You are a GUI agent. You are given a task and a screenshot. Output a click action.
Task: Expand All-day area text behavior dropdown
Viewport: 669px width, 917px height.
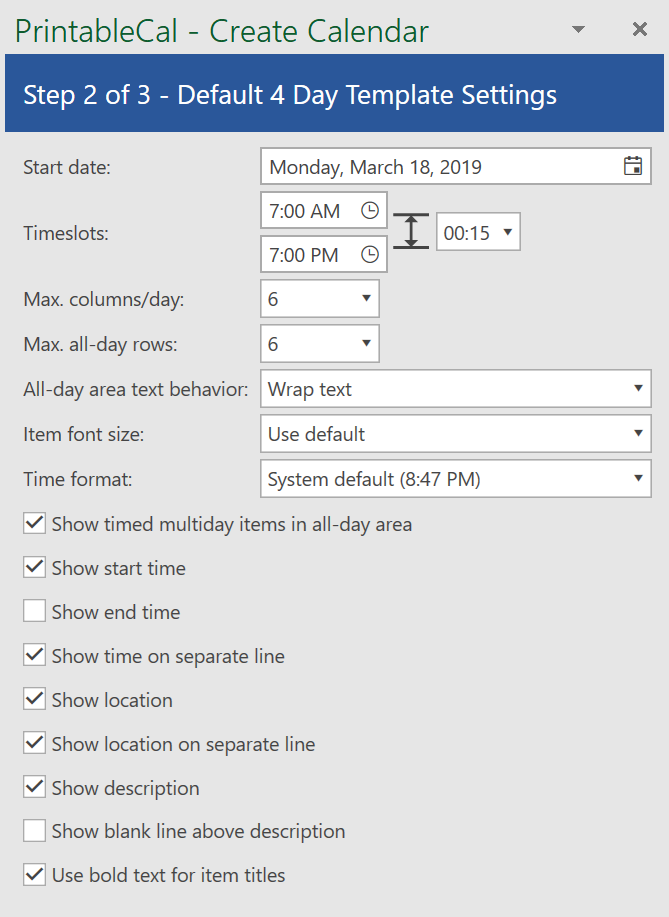(x=455, y=389)
